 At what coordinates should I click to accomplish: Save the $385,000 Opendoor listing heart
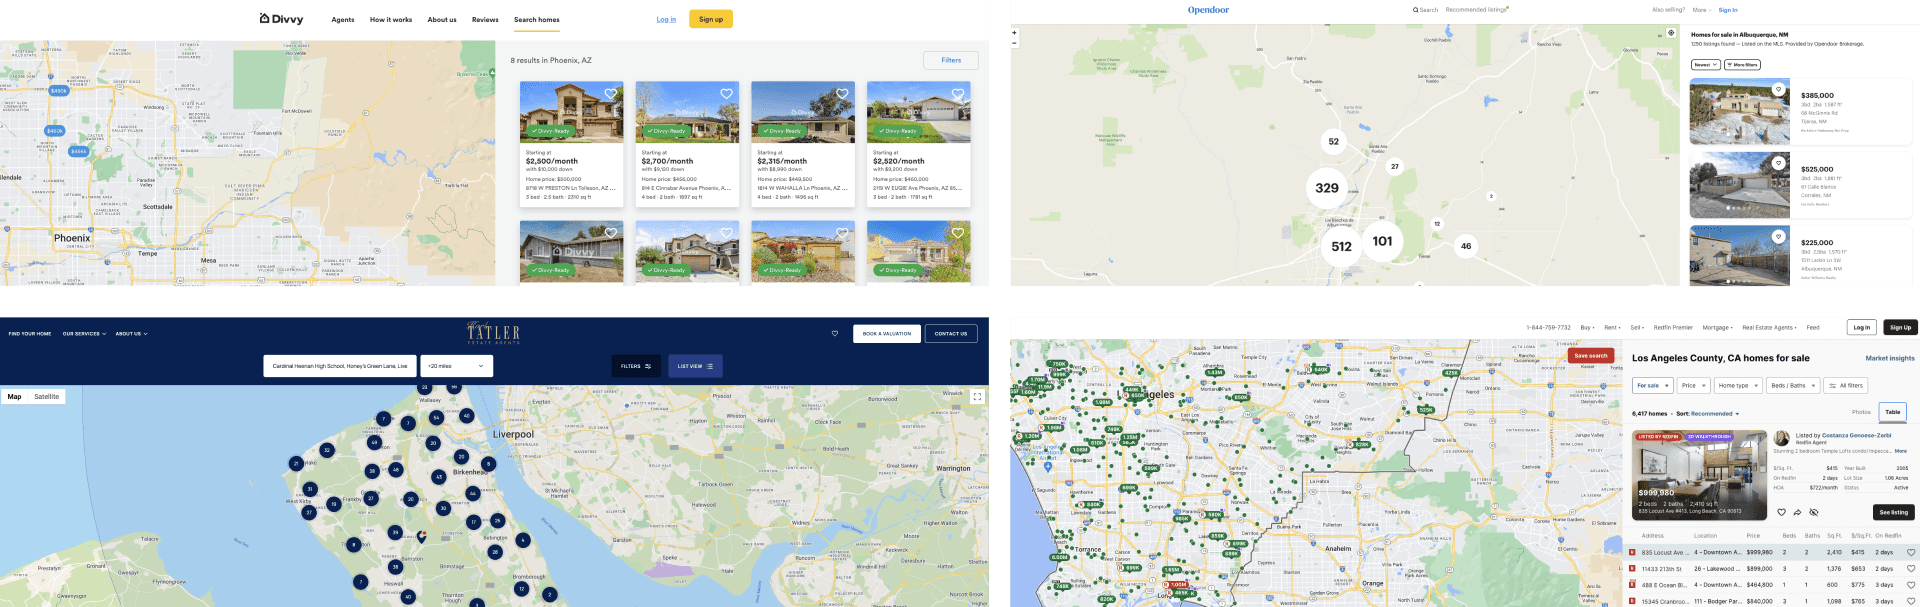tap(1778, 89)
